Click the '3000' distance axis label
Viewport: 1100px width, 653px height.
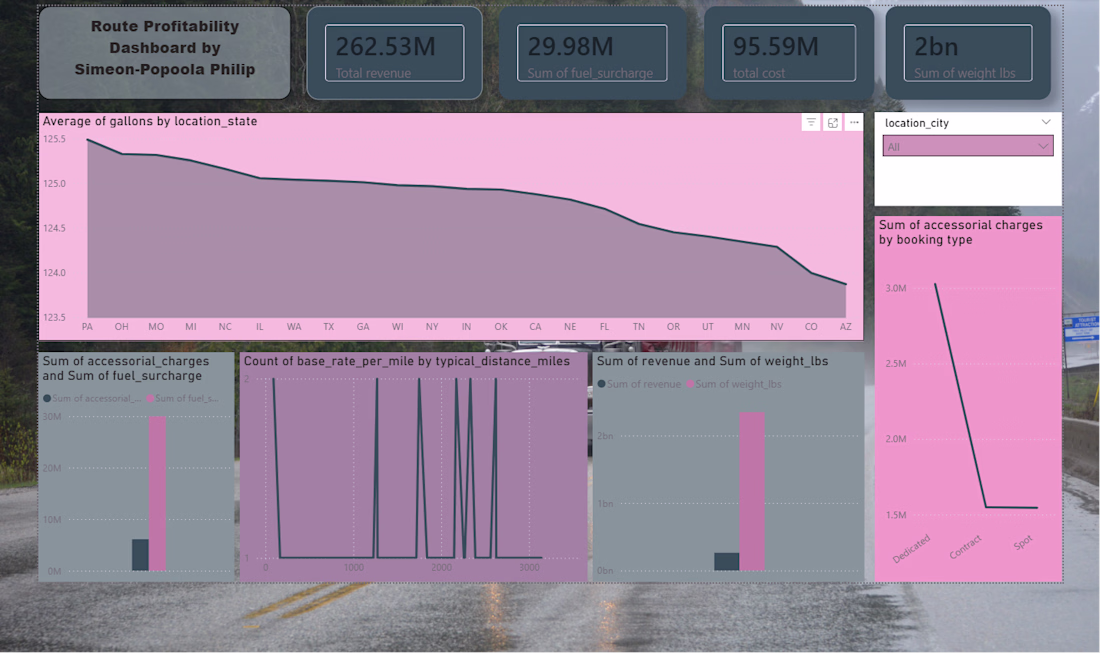tap(530, 567)
